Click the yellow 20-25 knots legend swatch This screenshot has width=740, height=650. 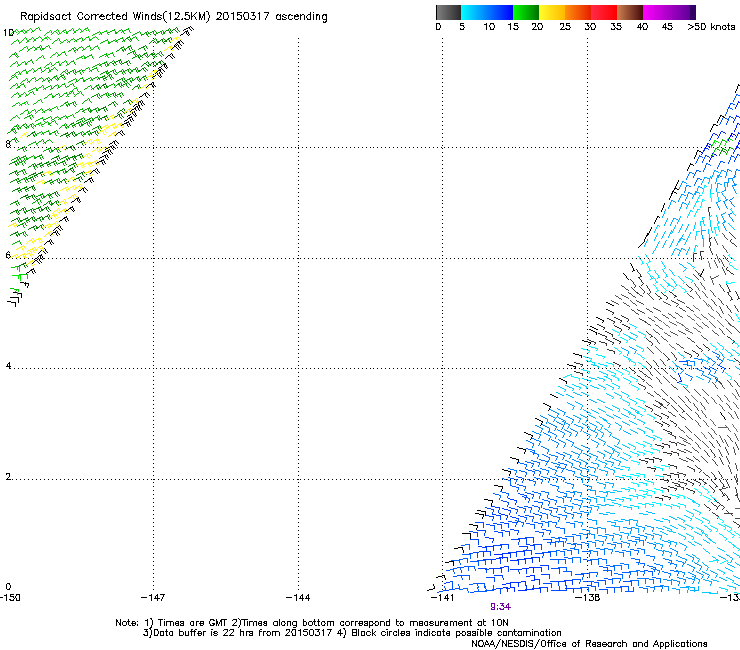point(552,12)
